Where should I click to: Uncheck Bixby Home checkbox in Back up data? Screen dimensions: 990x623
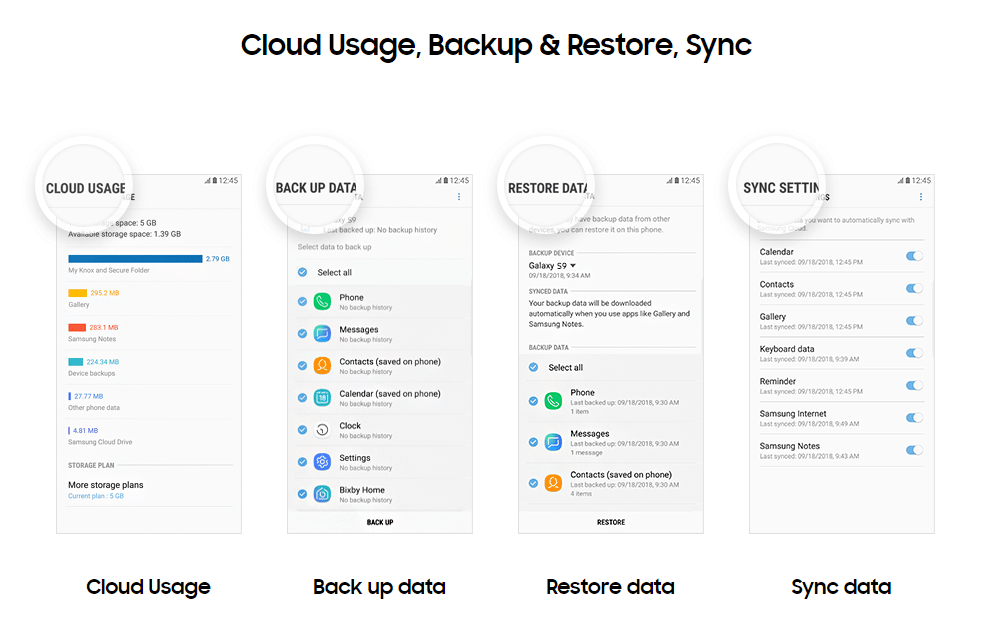(x=302, y=494)
